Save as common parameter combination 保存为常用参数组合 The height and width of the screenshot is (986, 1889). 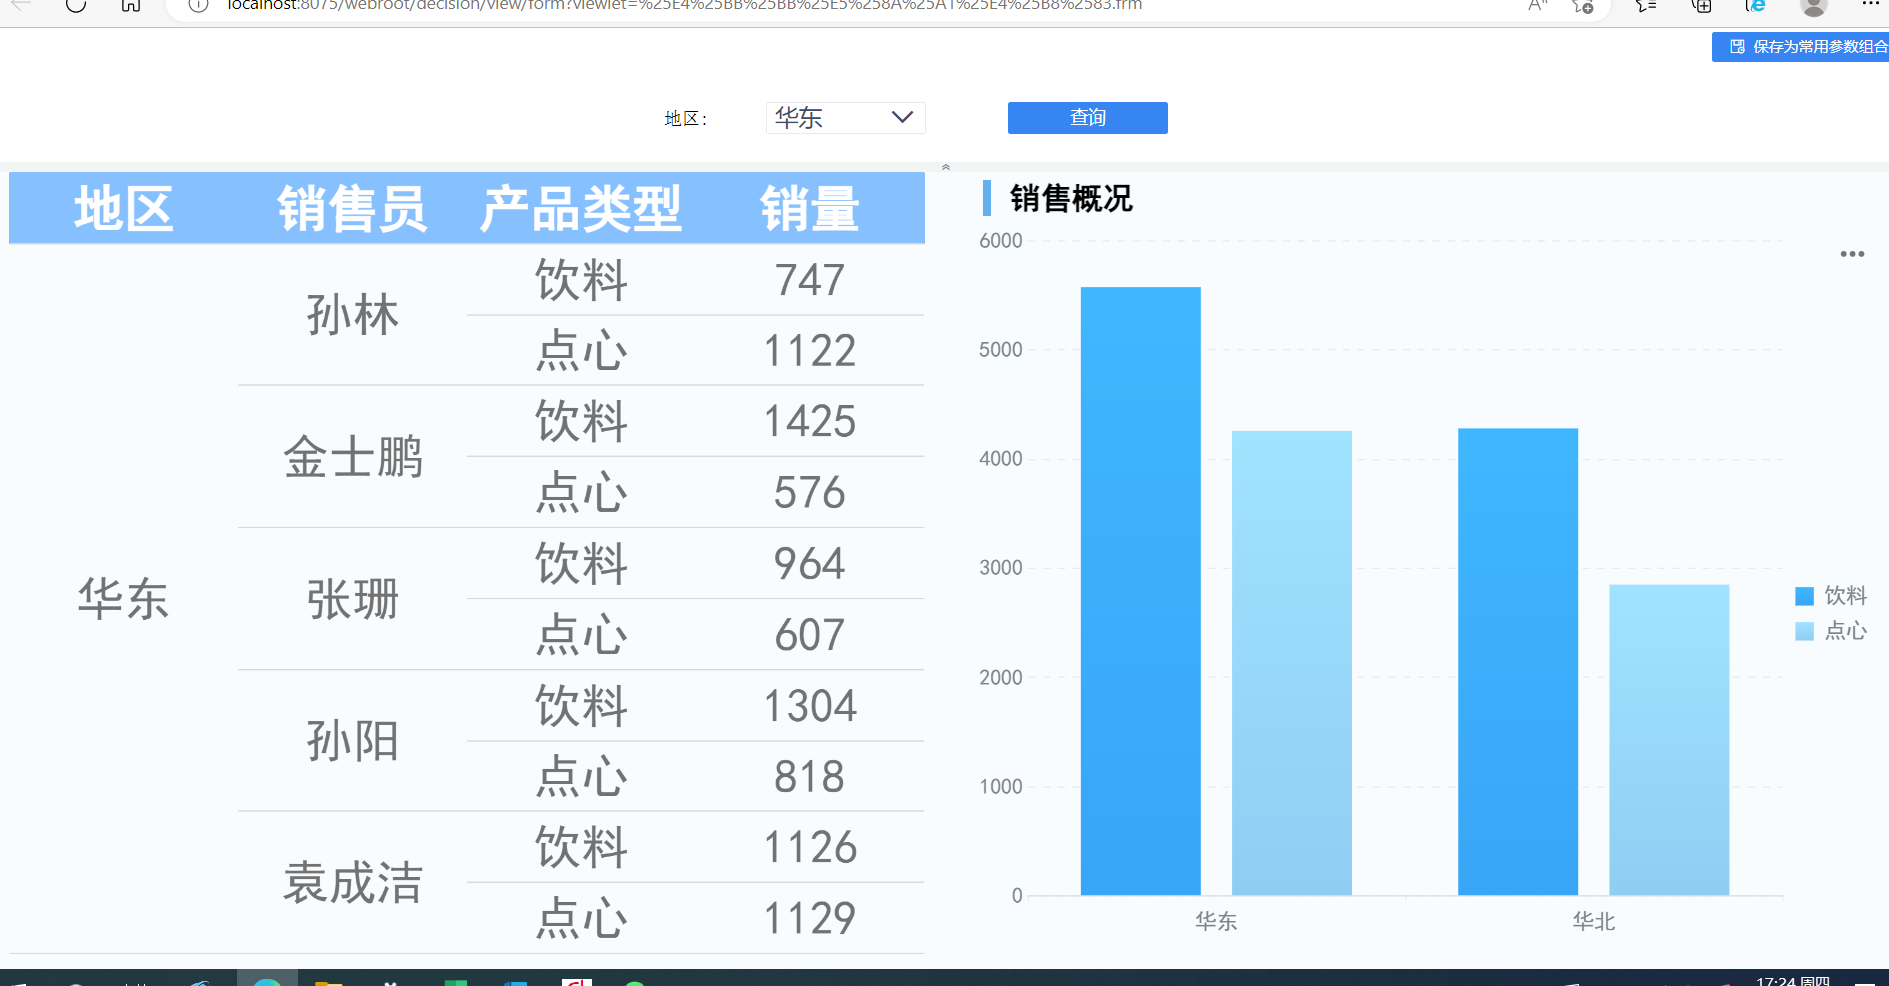1800,47
